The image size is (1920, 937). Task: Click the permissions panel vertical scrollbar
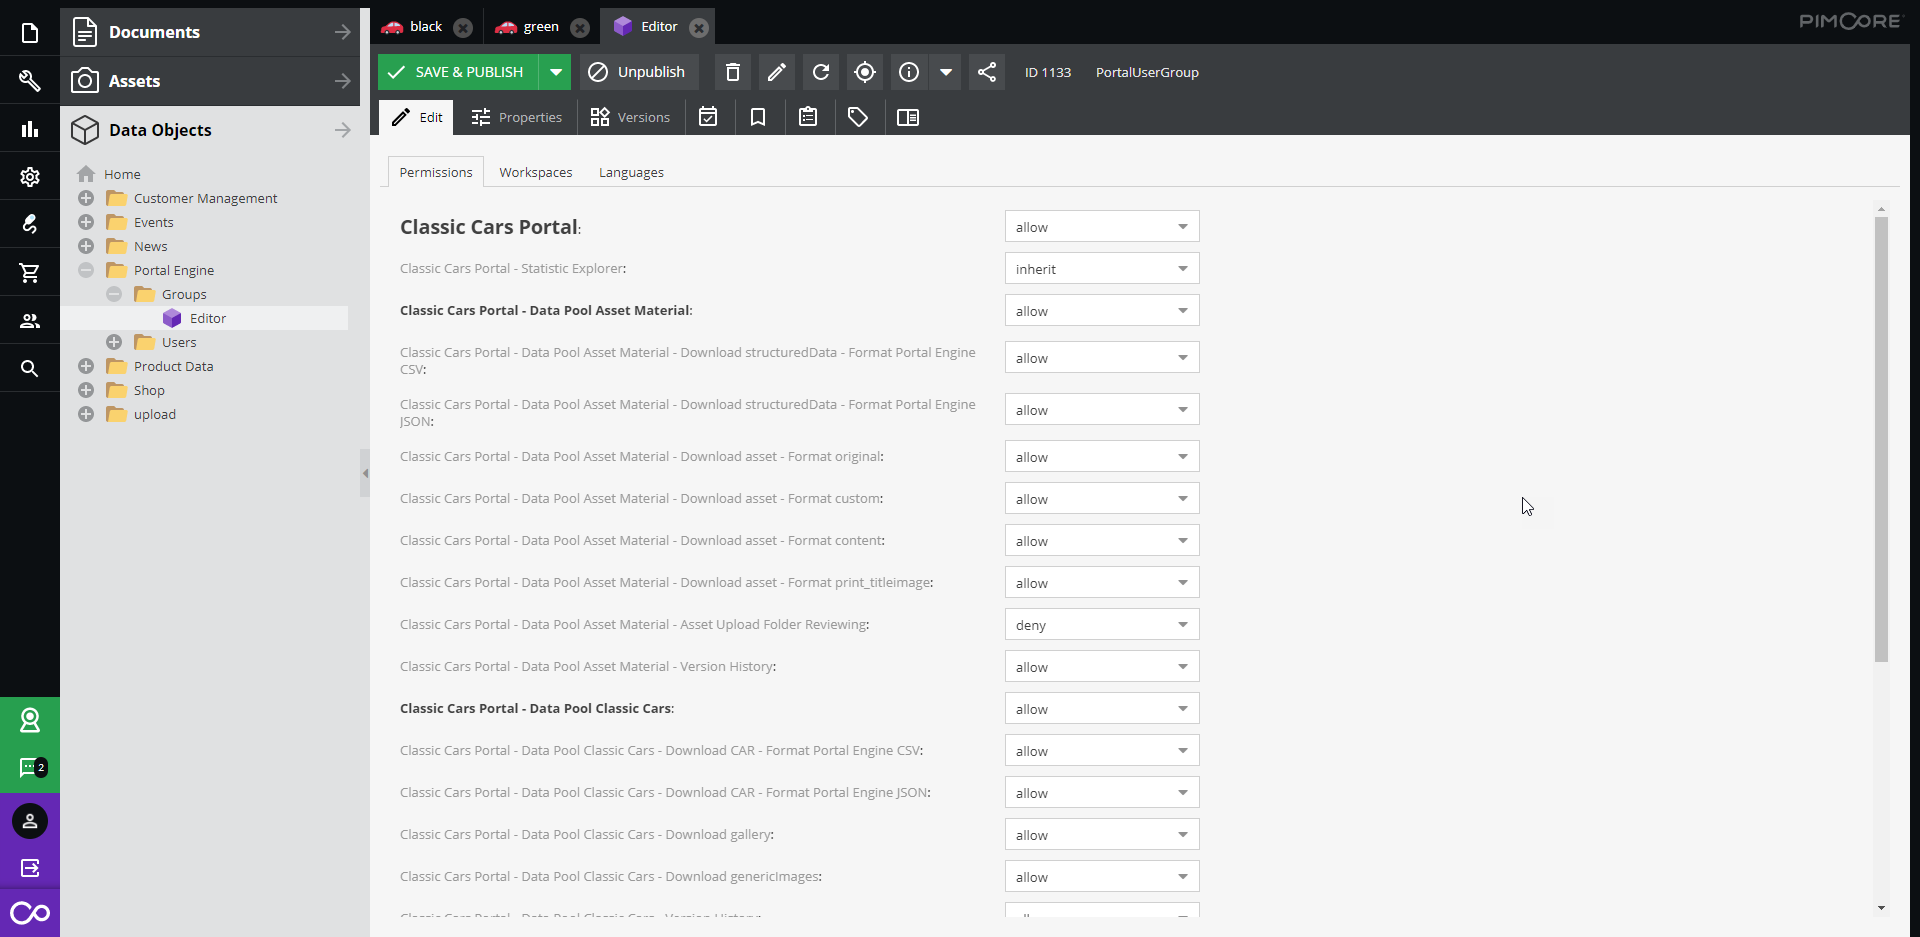coord(1881,438)
